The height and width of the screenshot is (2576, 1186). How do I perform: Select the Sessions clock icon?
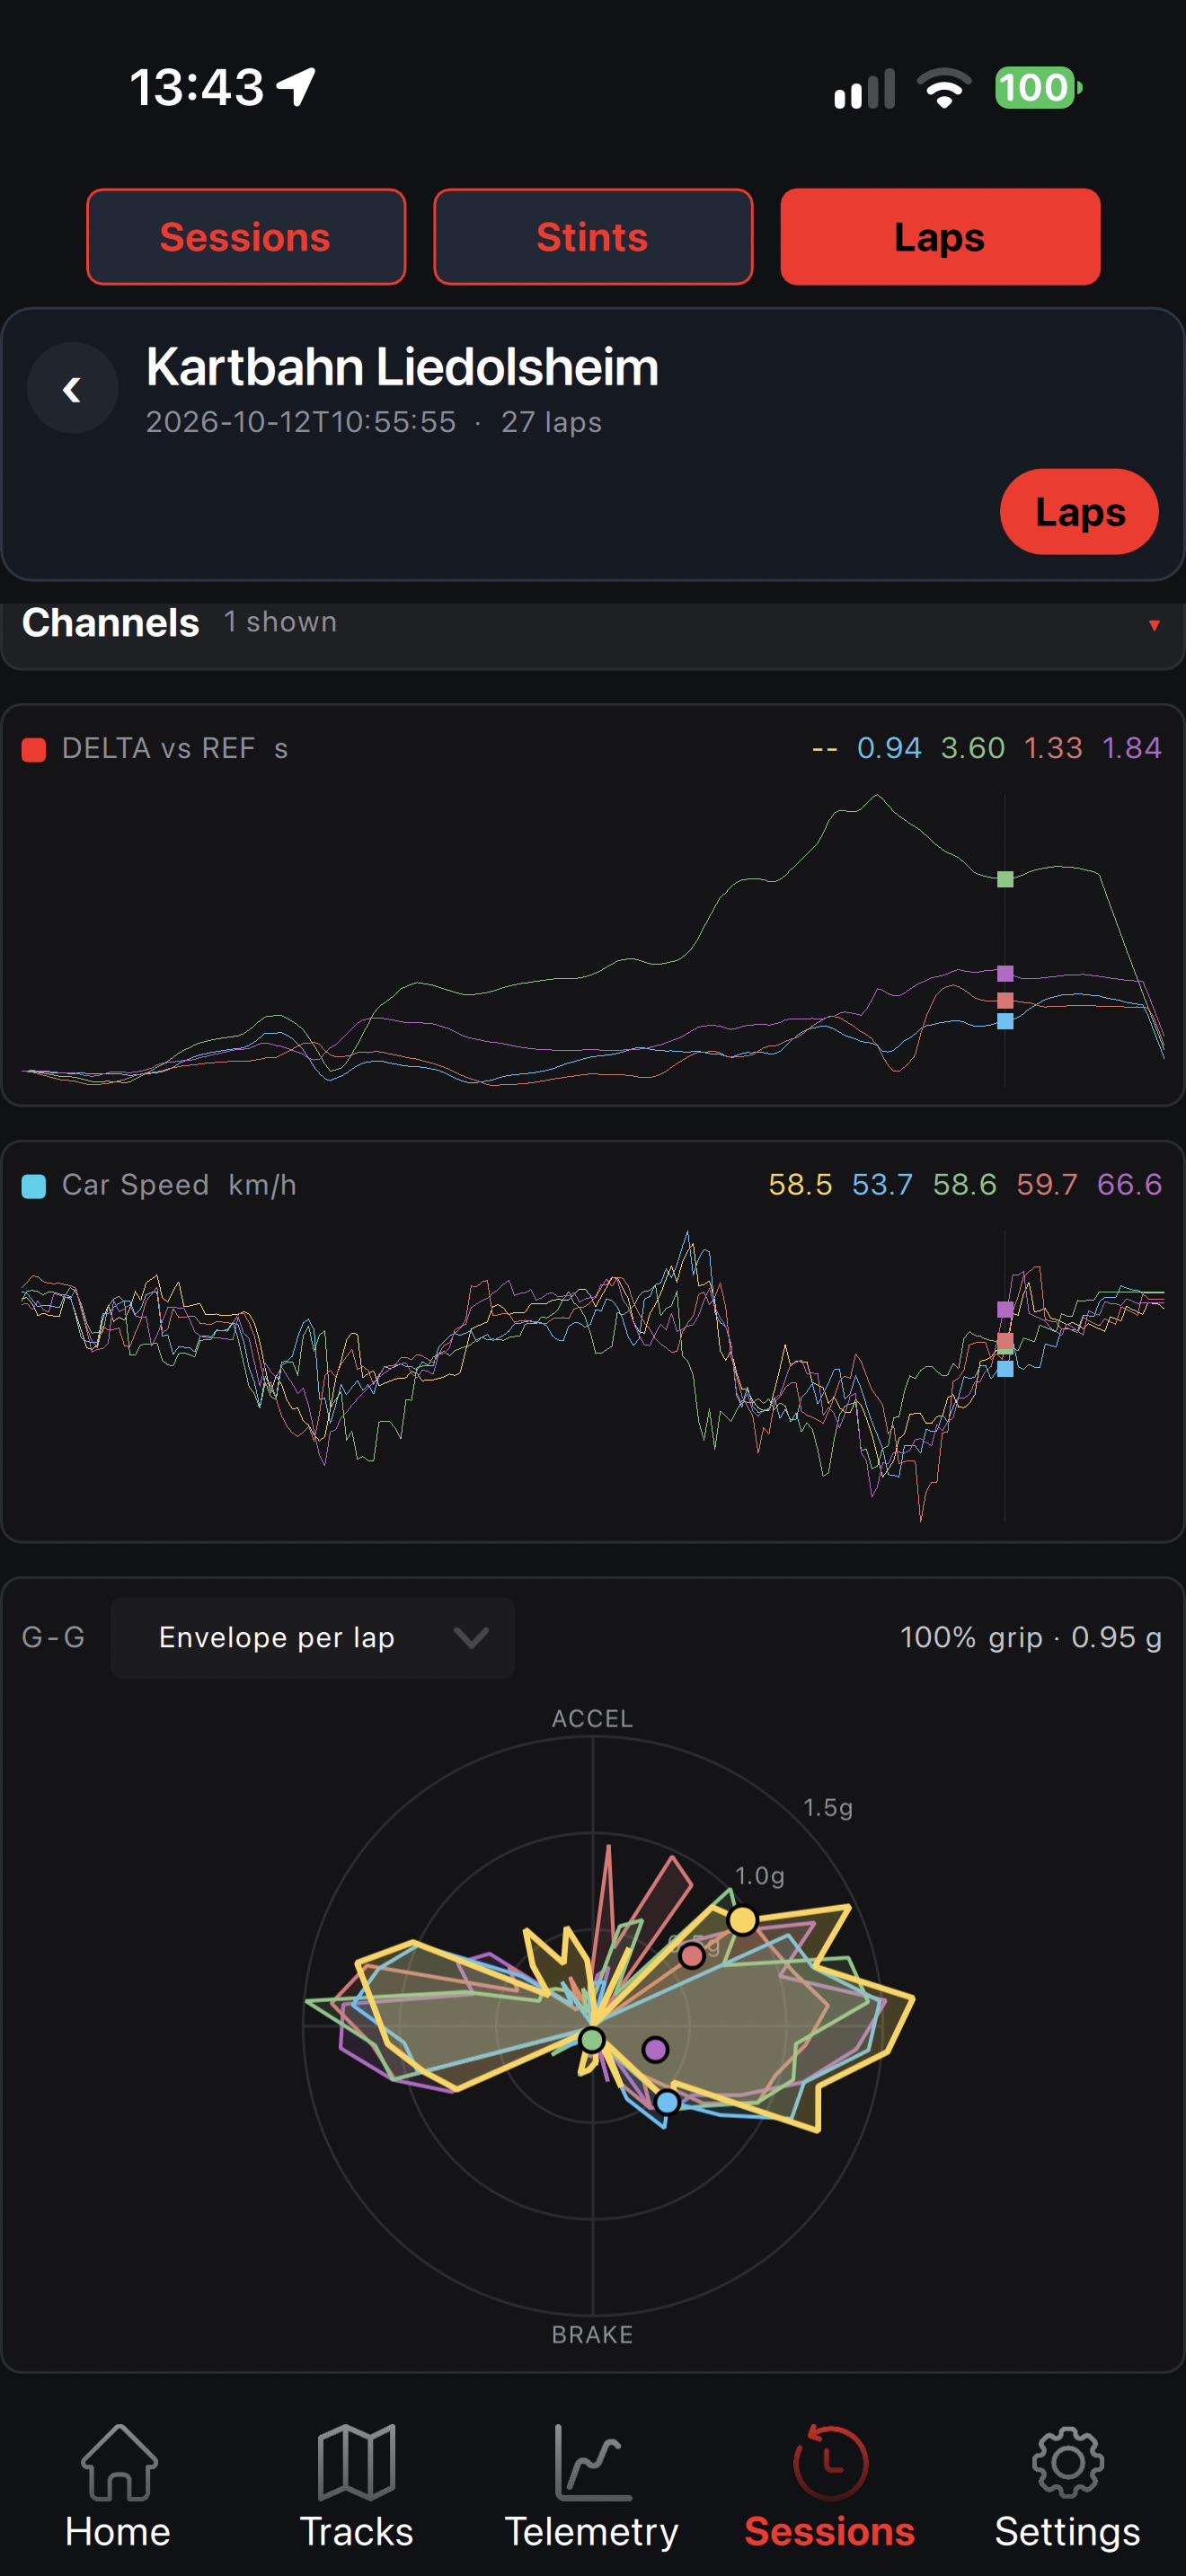829,2462
